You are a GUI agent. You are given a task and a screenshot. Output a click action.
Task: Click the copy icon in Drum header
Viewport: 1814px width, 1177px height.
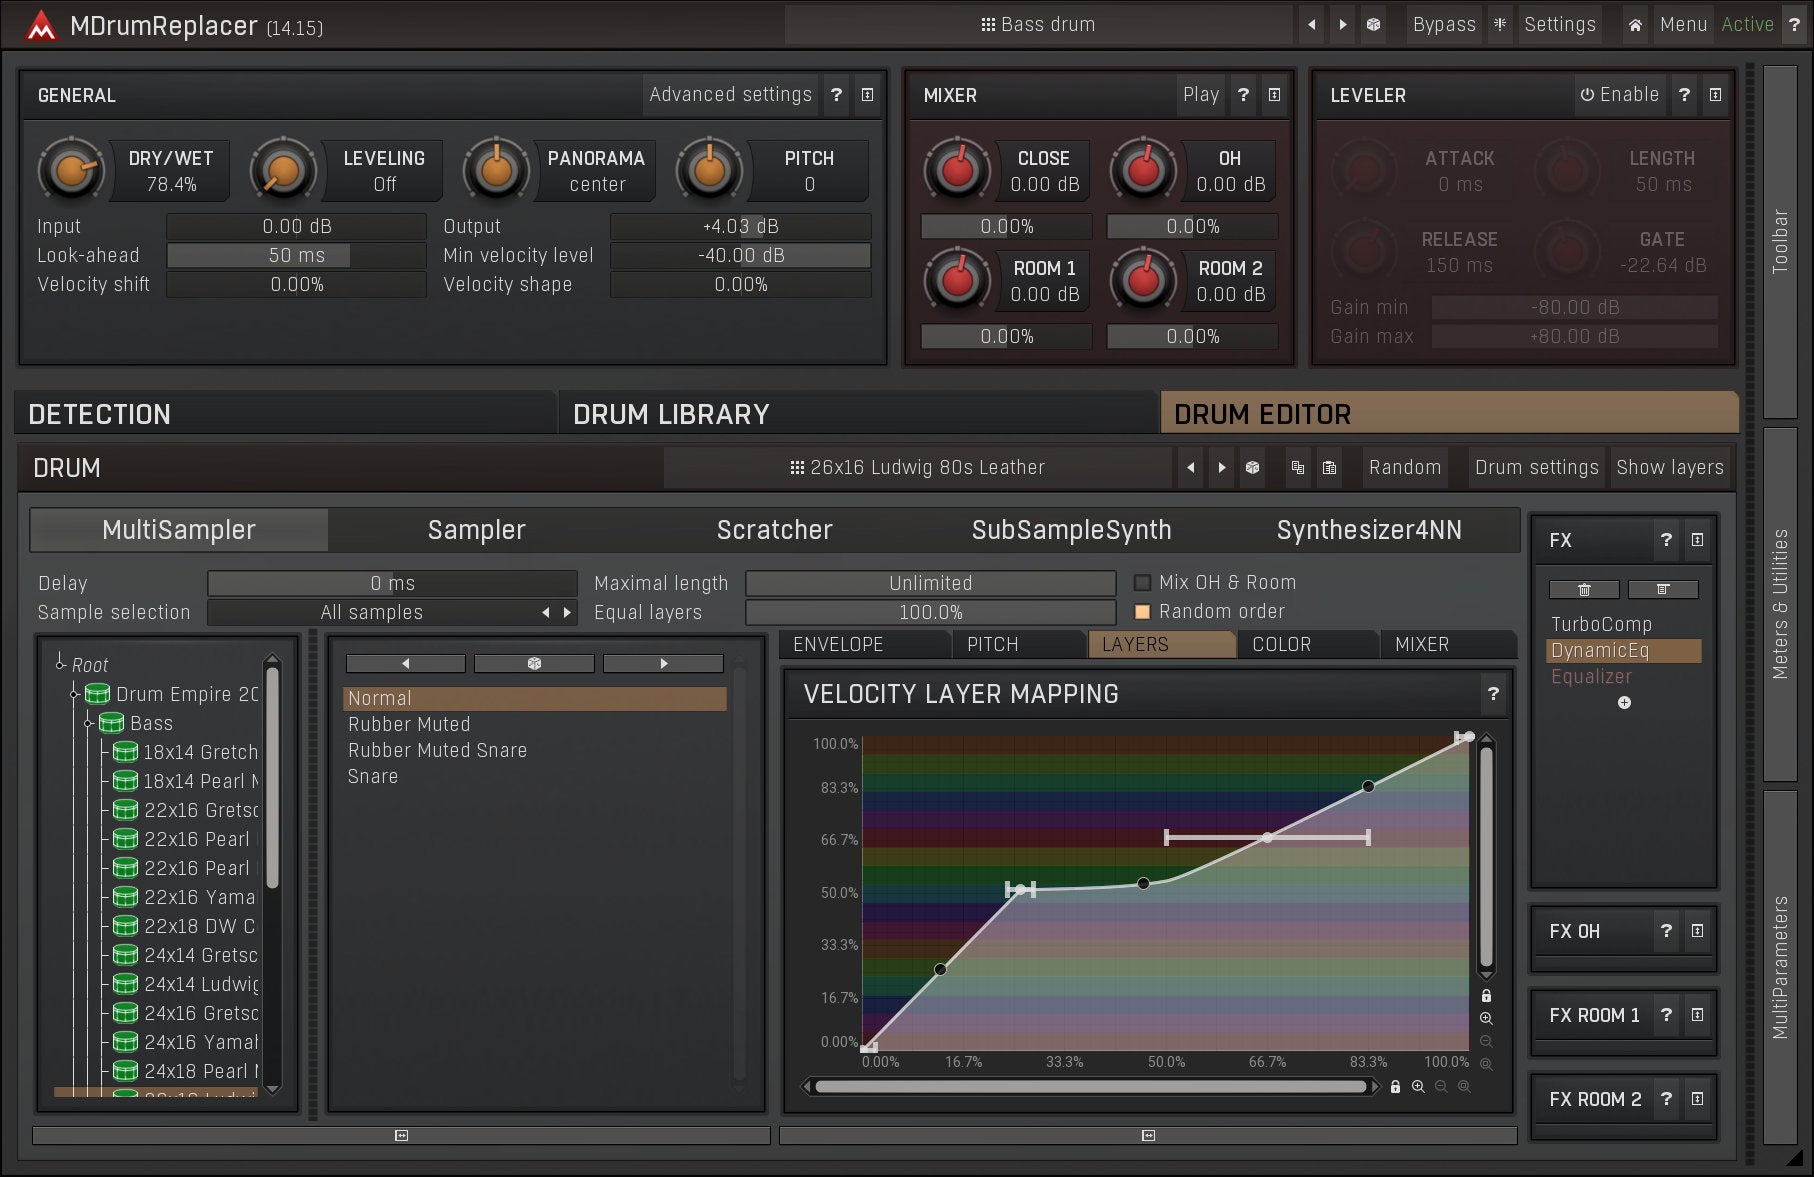pyautogui.click(x=1298, y=468)
